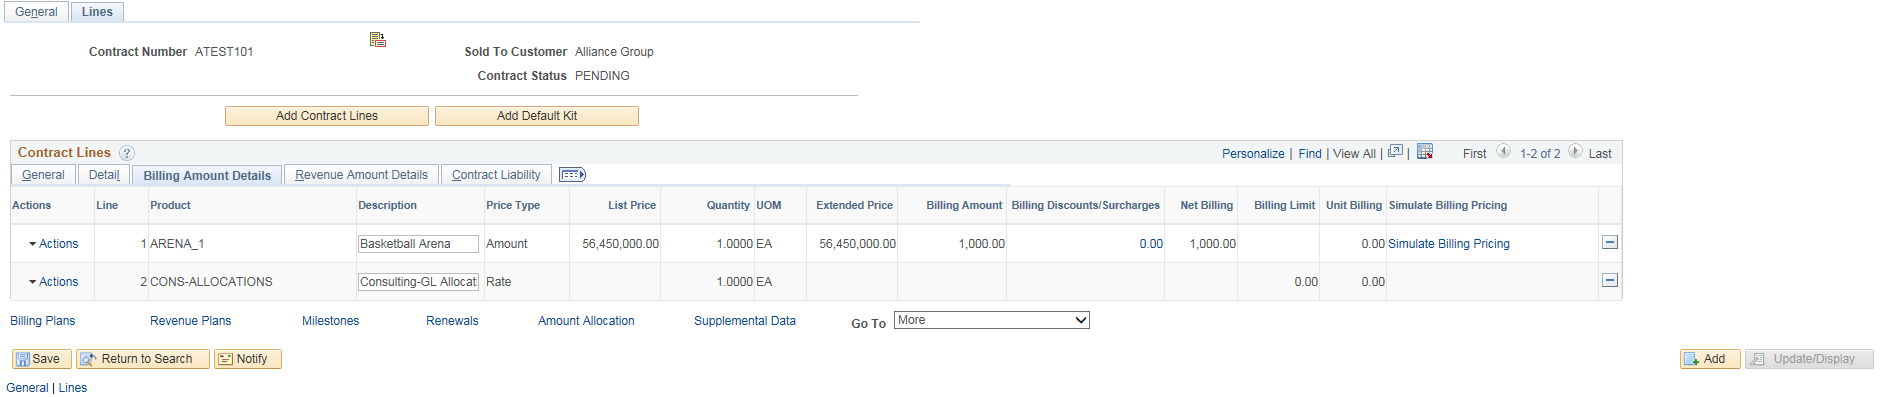This screenshot has width=1881, height=397.
Task: Click the bottom Lines footer link
Action: tap(72, 388)
